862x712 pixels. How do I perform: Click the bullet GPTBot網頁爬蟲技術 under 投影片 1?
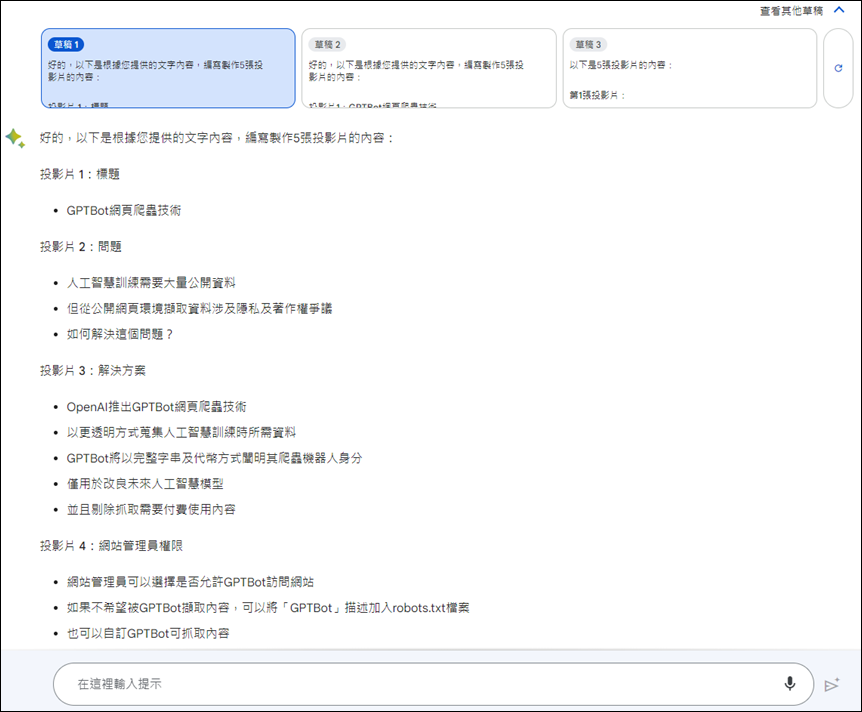pos(124,211)
